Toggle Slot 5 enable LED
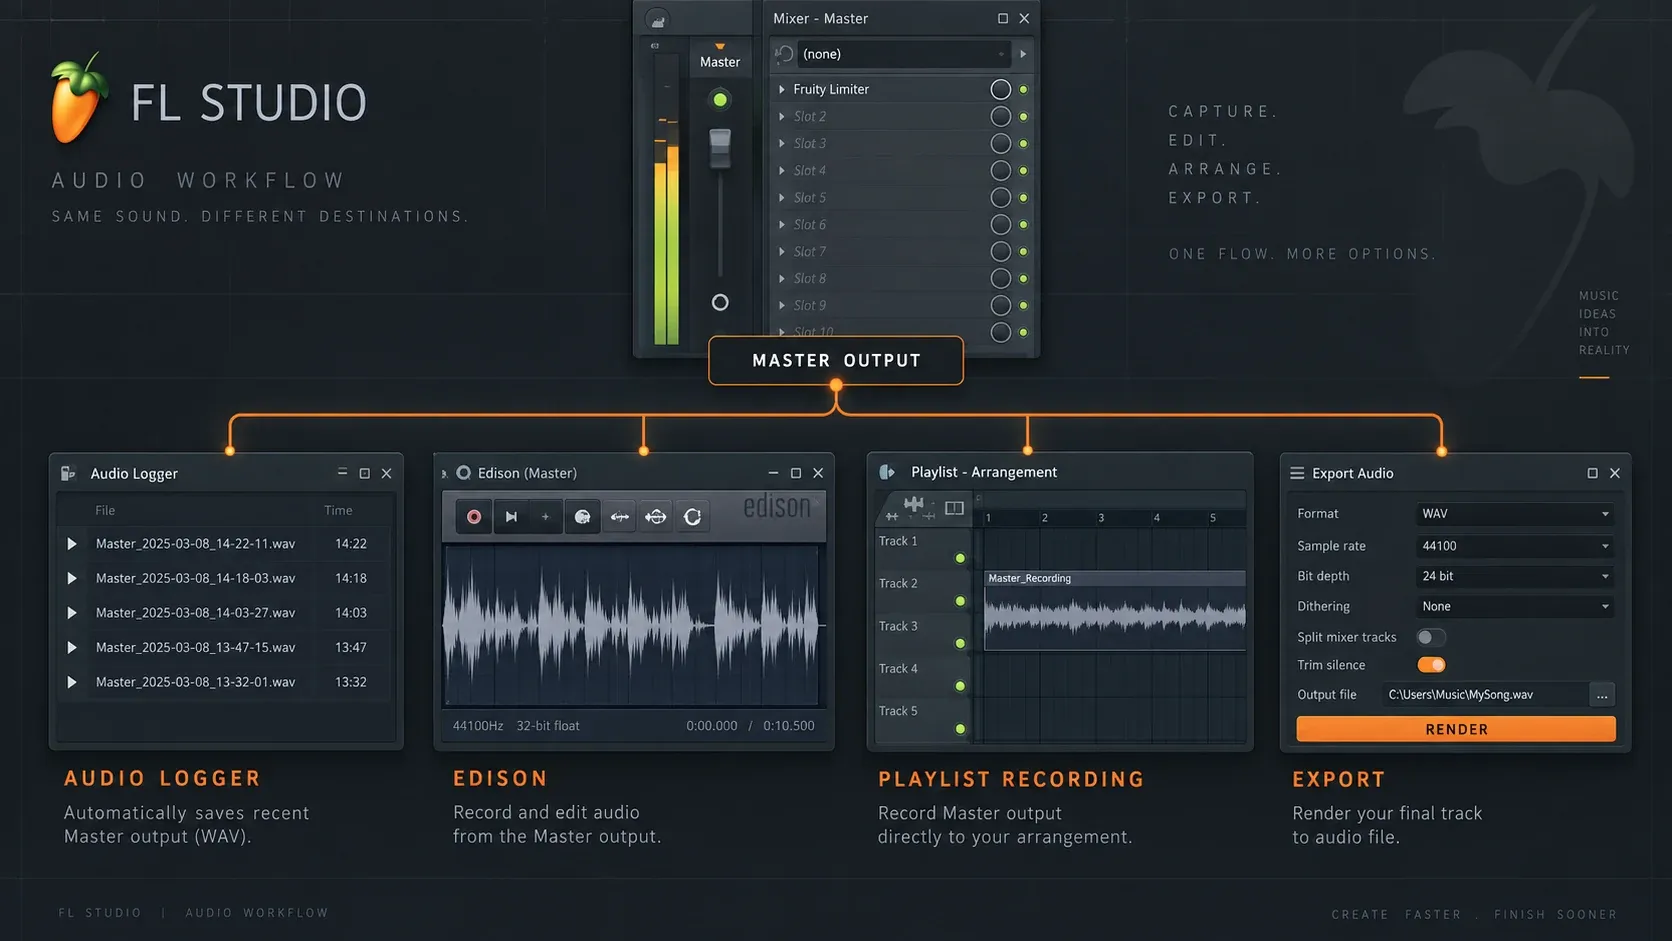 pyautogui.click(x=1023, y=198)
